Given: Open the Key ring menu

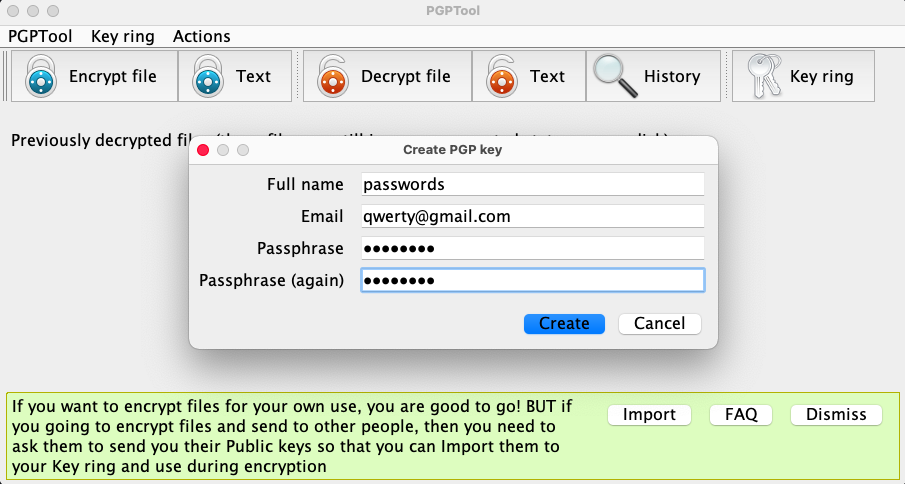Looking at the screenshot, I should pos(123,36).
